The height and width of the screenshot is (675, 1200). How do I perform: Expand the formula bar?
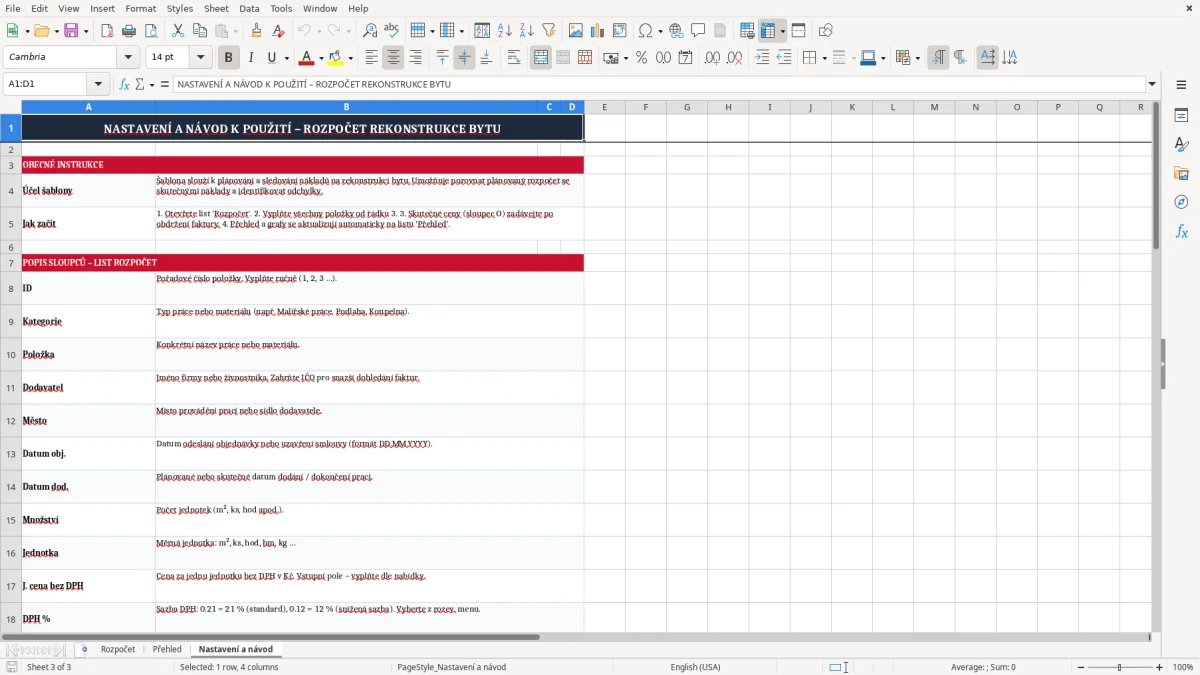coord(1152,84)
